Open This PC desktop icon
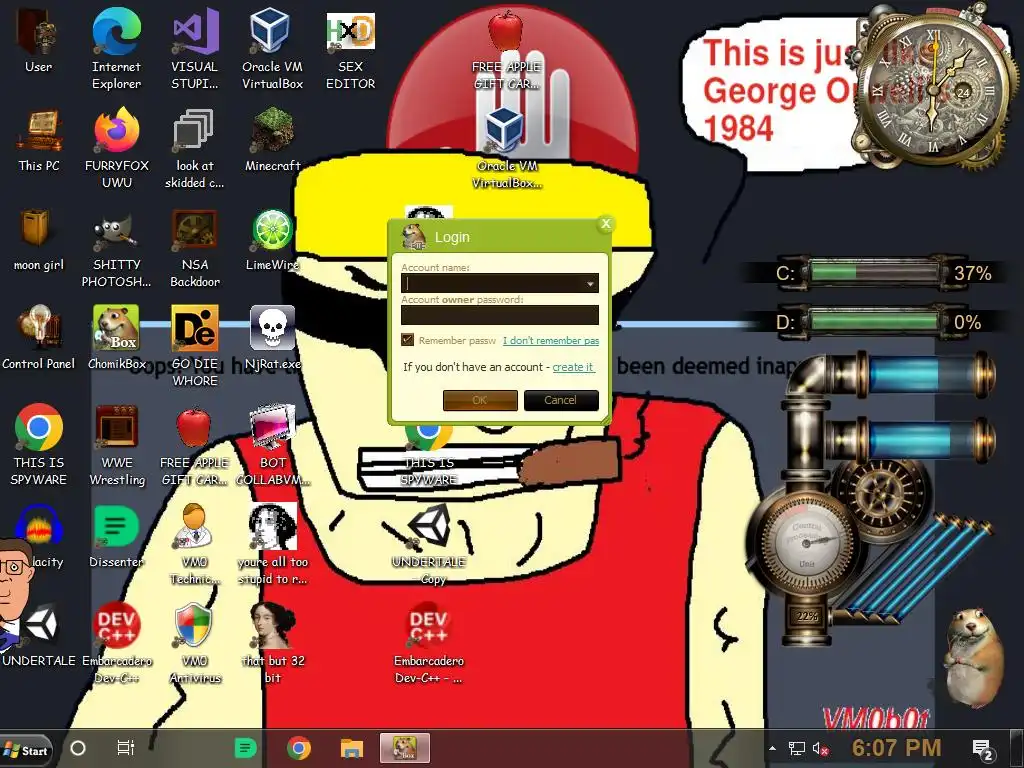Viewport: 1024px width, 768px height. pos(39,140)
